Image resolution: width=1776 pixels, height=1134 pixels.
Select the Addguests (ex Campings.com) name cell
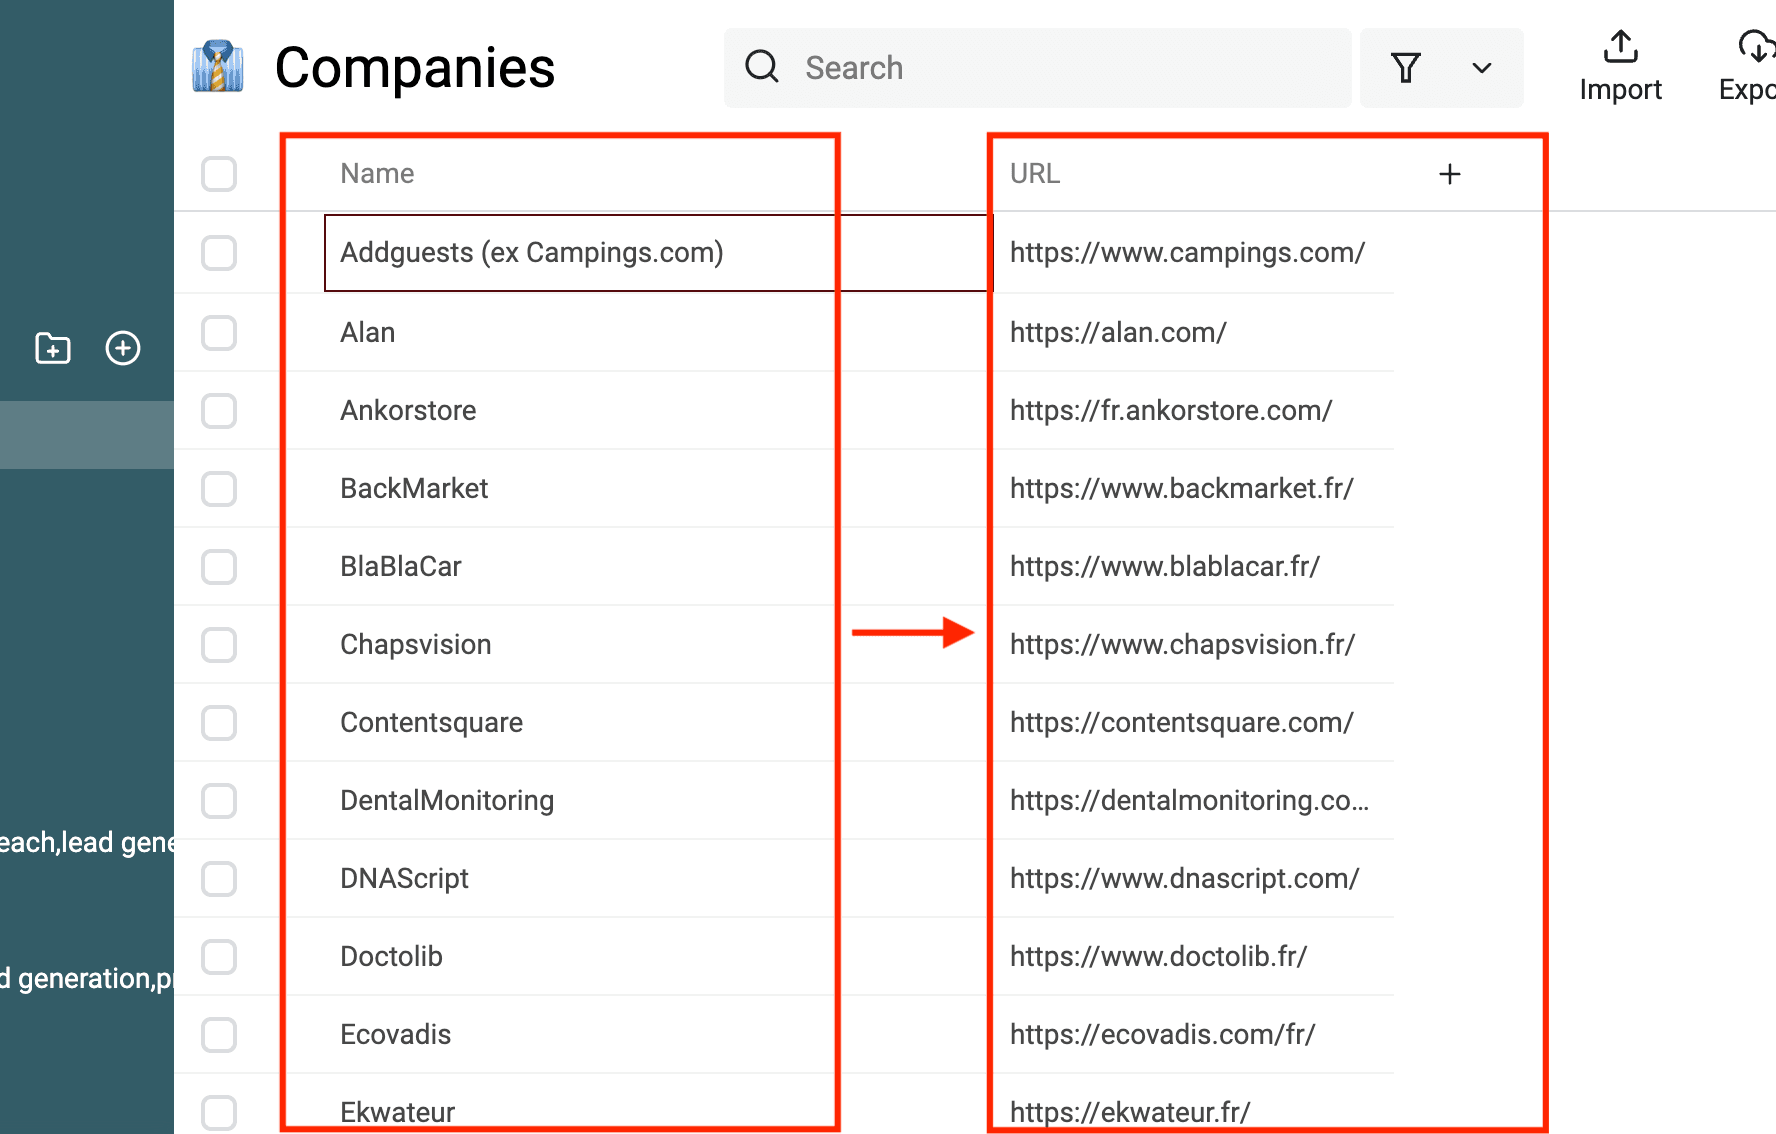coord(532,253)
